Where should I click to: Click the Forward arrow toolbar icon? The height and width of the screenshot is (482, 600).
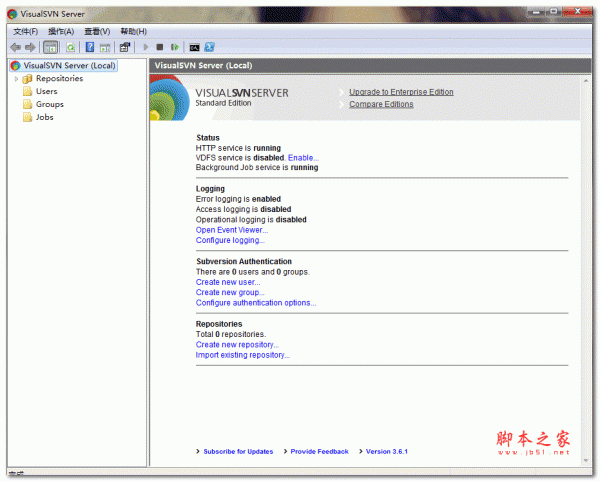coord(30,47)
